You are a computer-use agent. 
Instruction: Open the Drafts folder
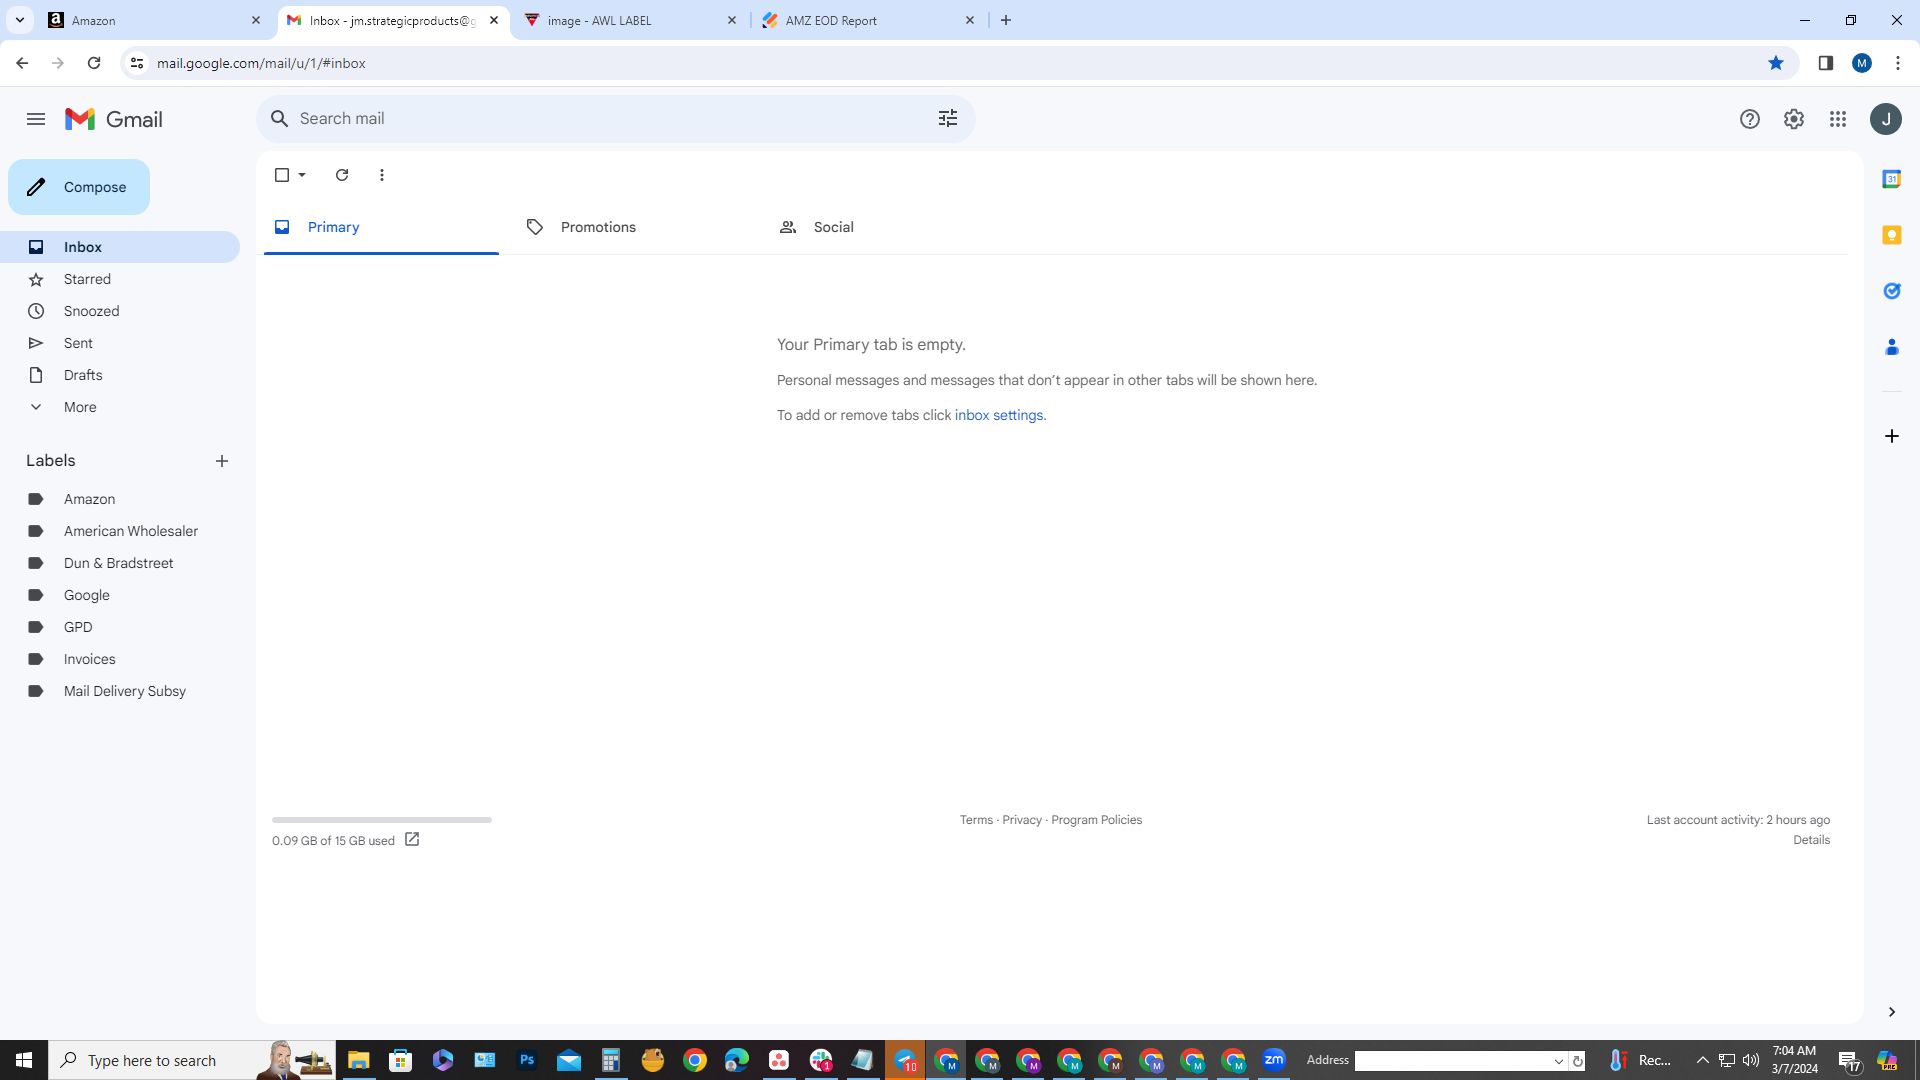point(120,375)
